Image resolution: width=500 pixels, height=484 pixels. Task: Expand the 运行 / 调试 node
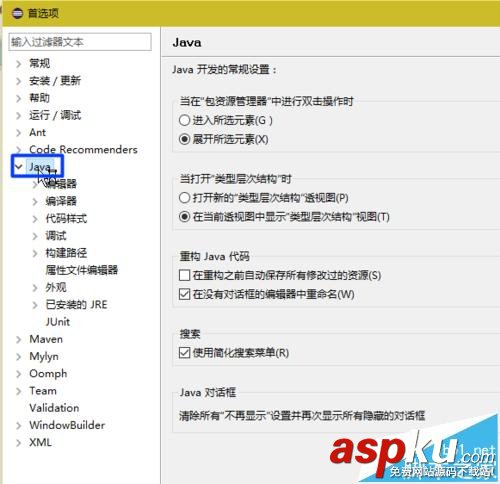(19, 115)
